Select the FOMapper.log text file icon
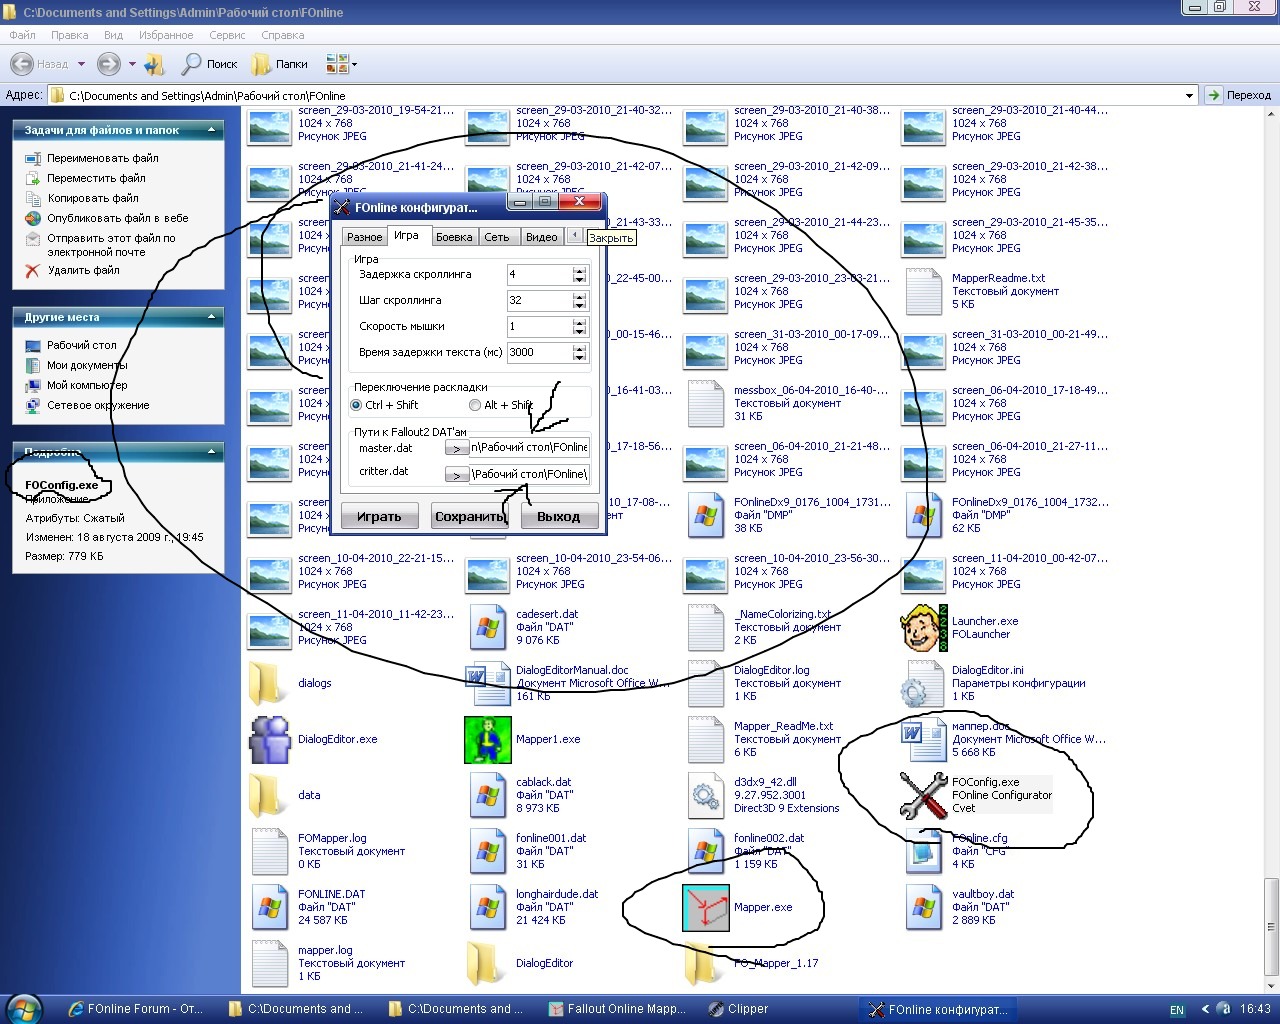Screen dimensions: 1280x1024 click(270, 851)
